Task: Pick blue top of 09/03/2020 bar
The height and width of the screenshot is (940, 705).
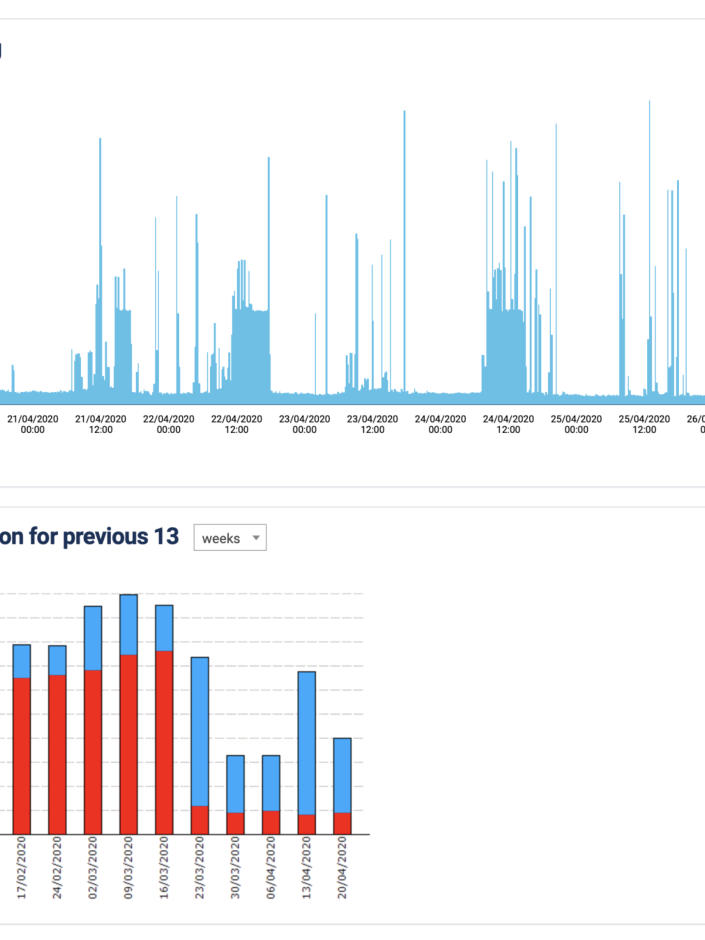Action: [129, 625]
